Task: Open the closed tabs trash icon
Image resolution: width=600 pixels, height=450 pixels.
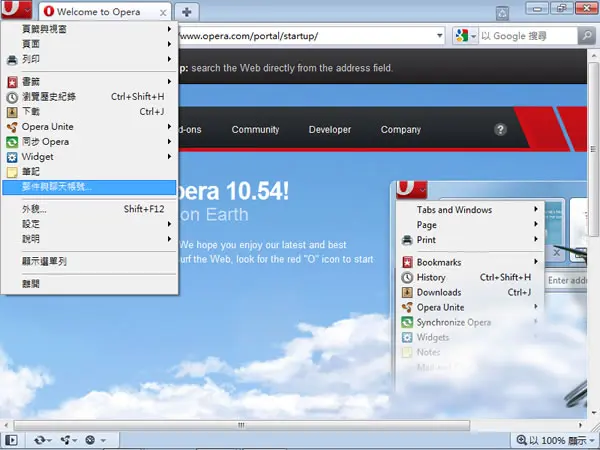Action: [502, 13]
